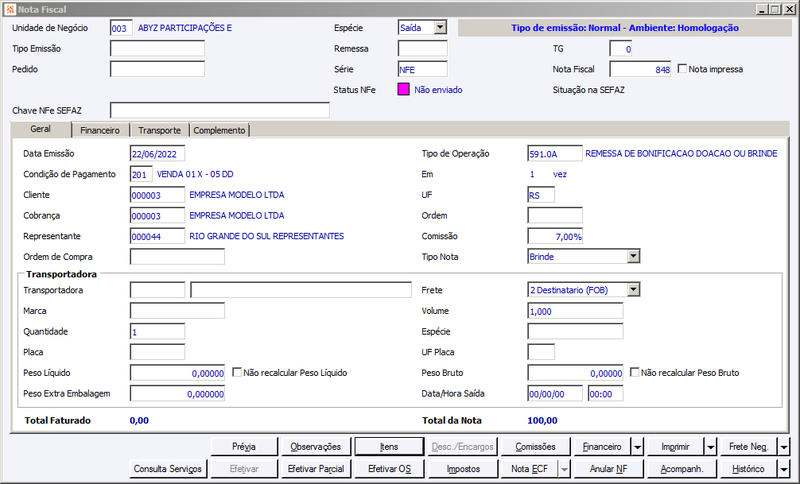Click the Ordem de Compra field

tap(177, 257)
